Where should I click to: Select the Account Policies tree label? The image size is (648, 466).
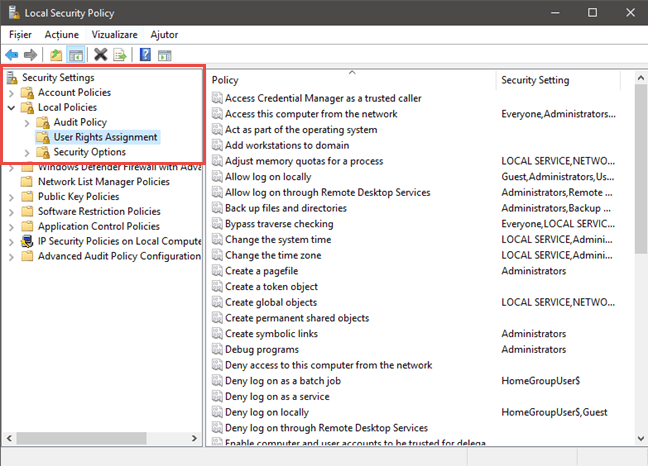pos(74,93)
